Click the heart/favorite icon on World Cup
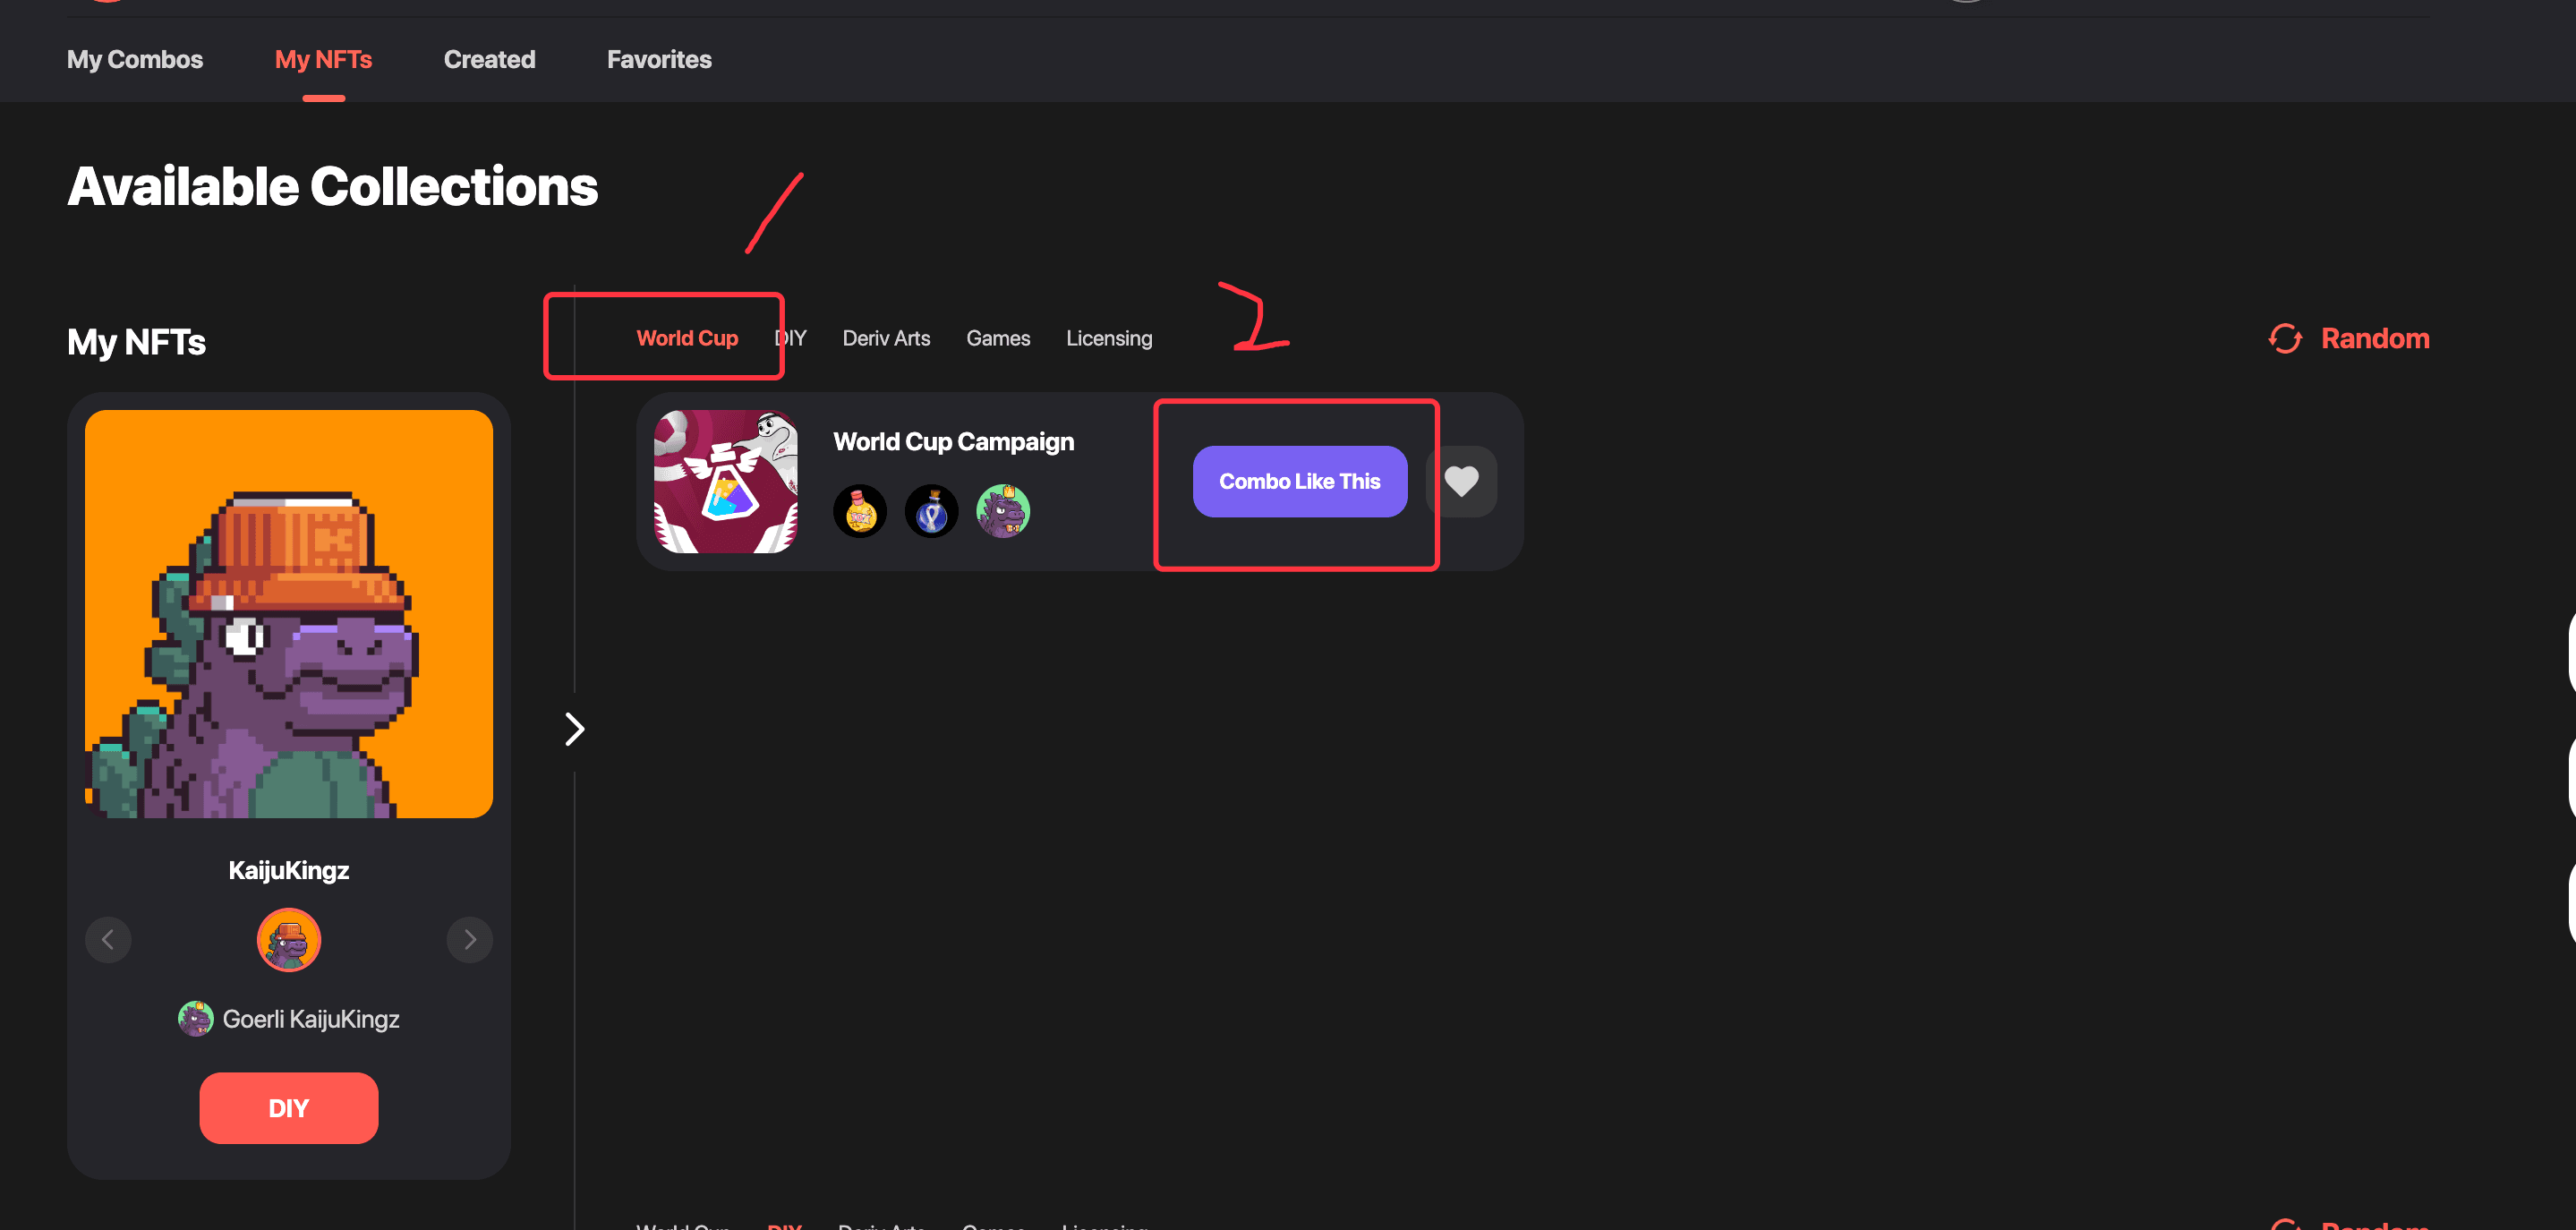The height and width of the screenshot is (1230, 2576). (1469, 481)
